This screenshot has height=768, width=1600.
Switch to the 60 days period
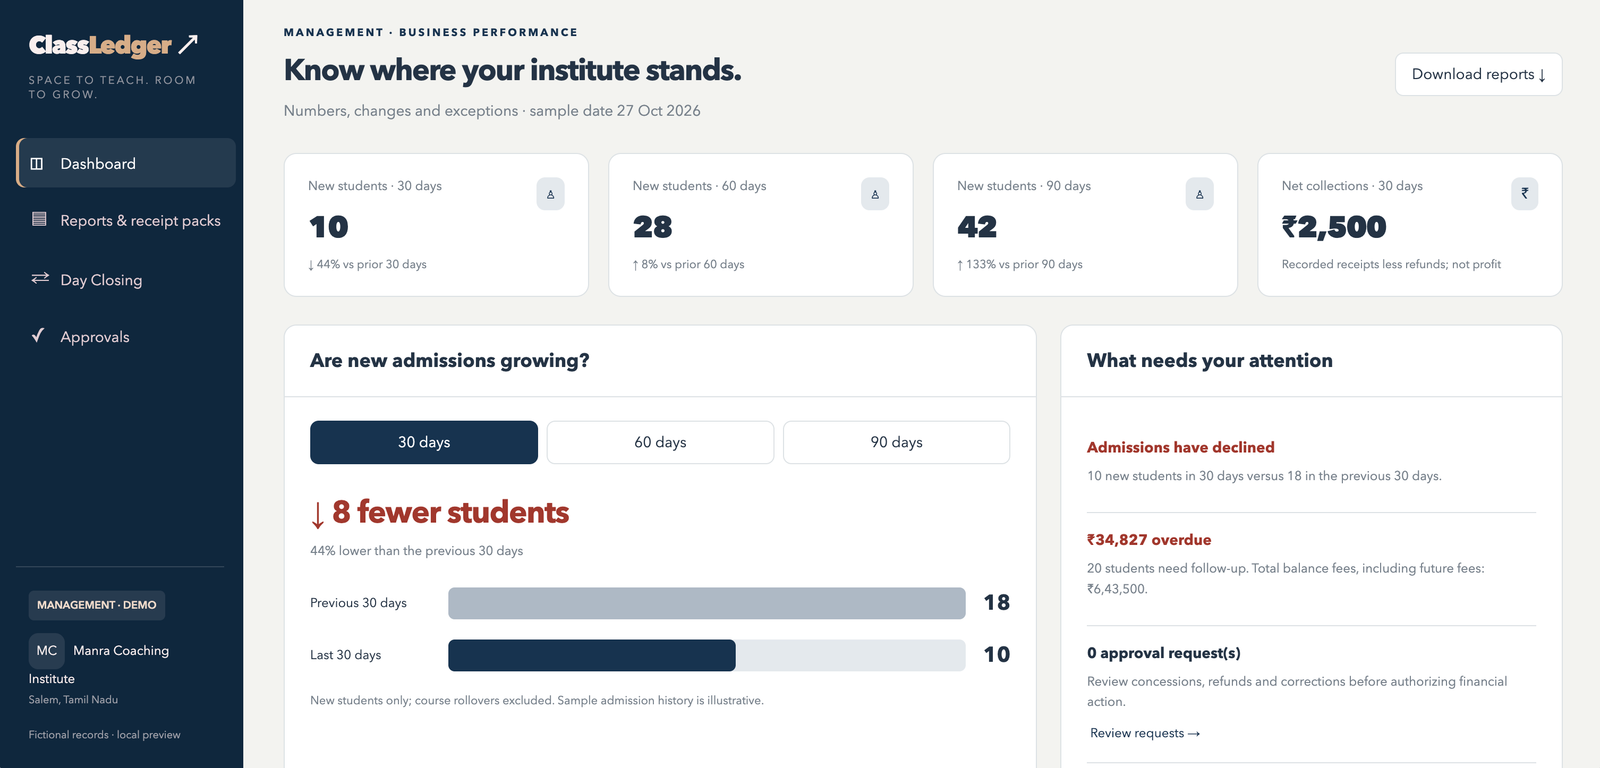[660, 442]
